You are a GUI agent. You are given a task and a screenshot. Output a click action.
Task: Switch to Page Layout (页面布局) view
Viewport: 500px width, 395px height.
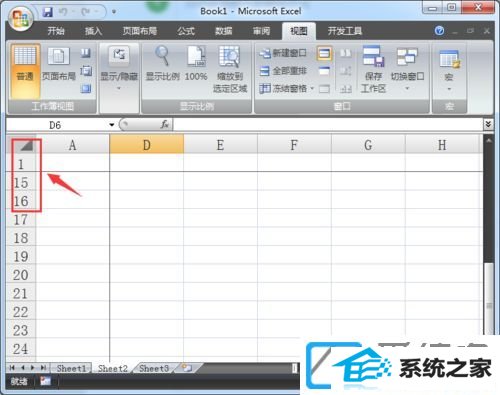pos(58,64)
